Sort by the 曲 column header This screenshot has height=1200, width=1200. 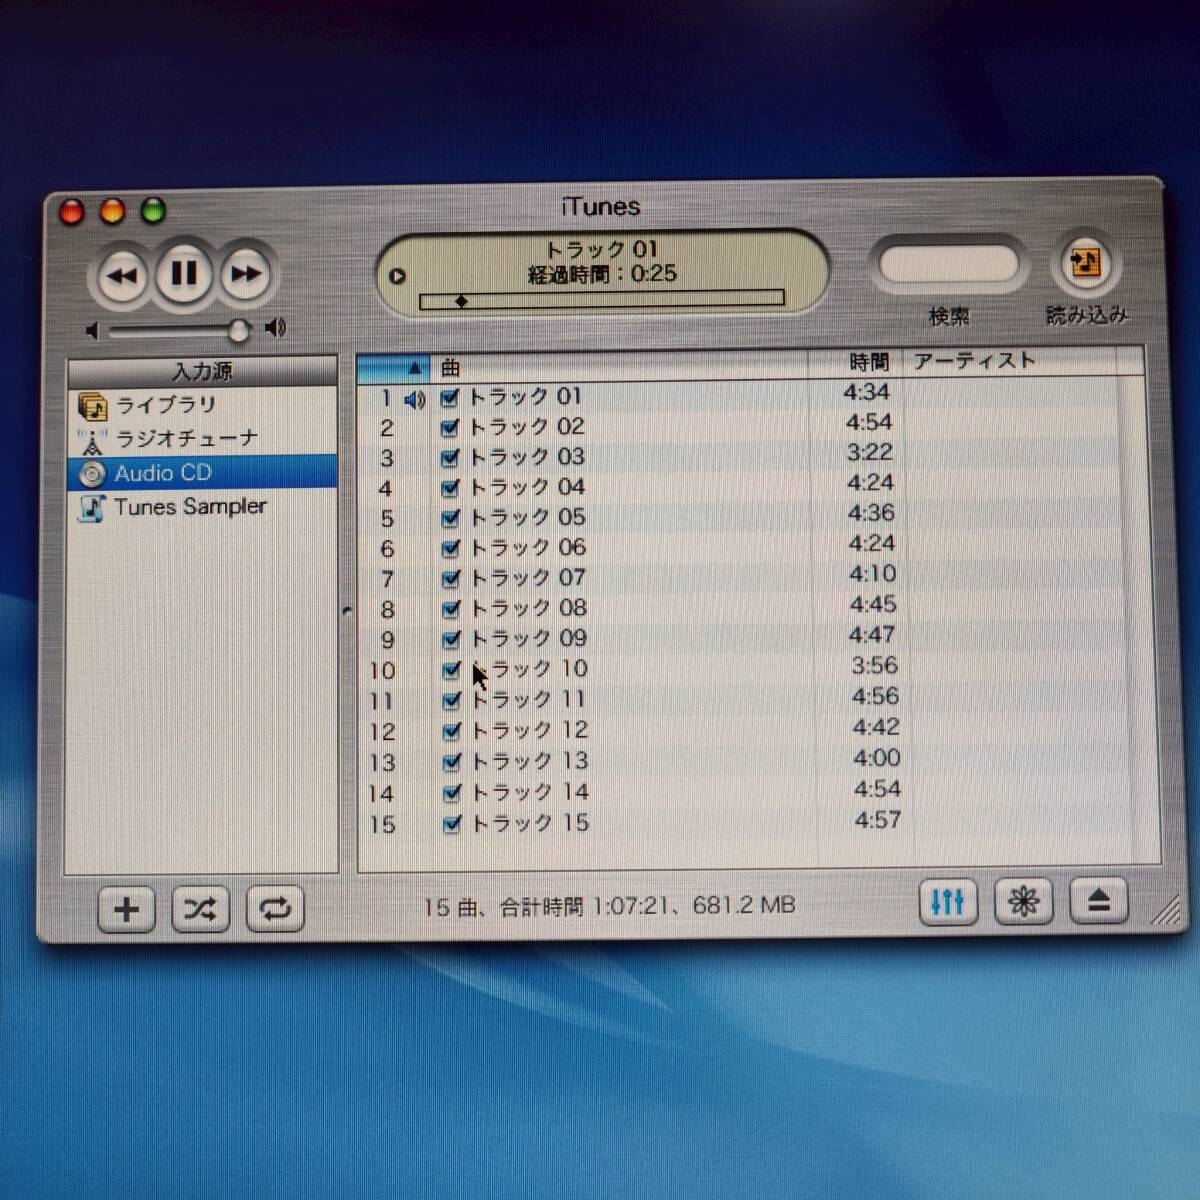click(x=619, y=366)
